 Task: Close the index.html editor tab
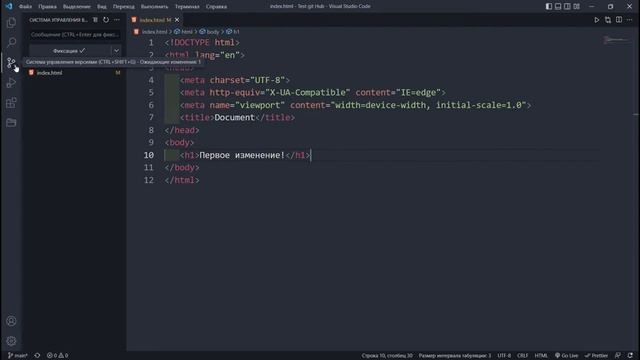[x=177, y=20]
